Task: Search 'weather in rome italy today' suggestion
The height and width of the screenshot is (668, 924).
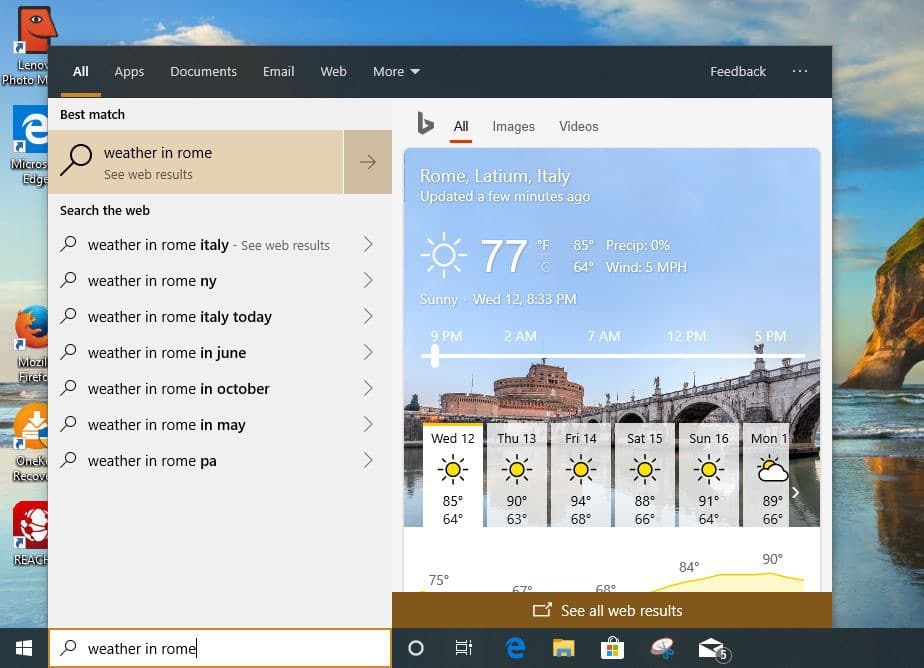Action: pos(180,317)
